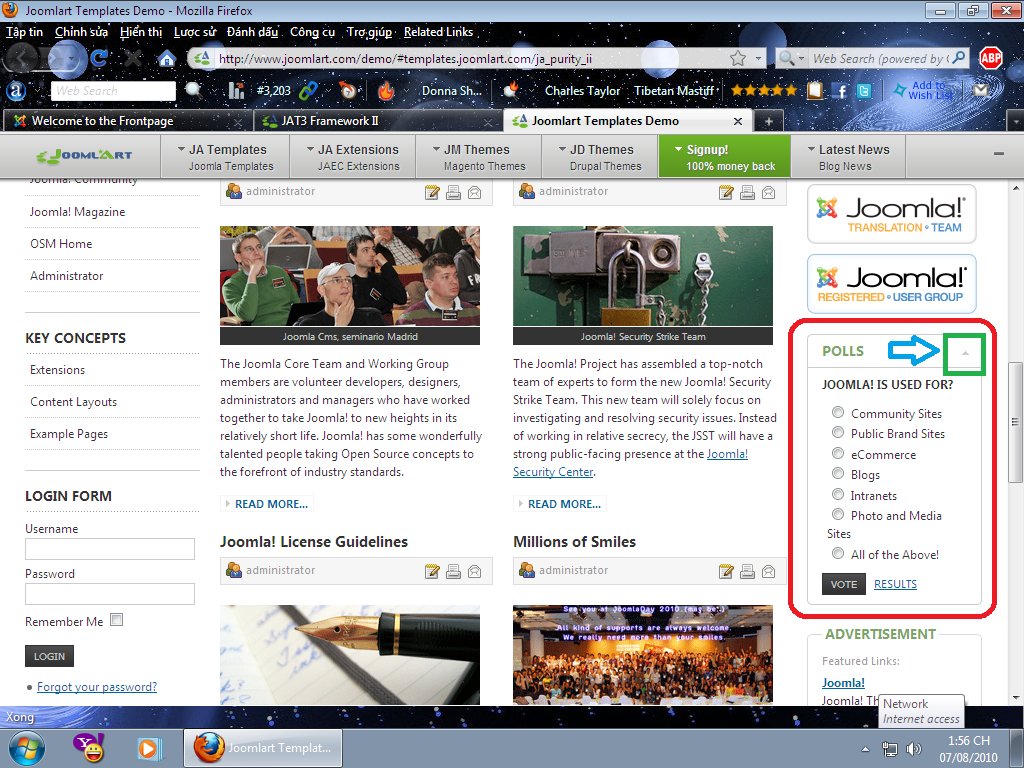The width and height of the screenshot is (1024, 768).
Task: Open the poll RESULTS link
Action: click(x=895, y=584)
